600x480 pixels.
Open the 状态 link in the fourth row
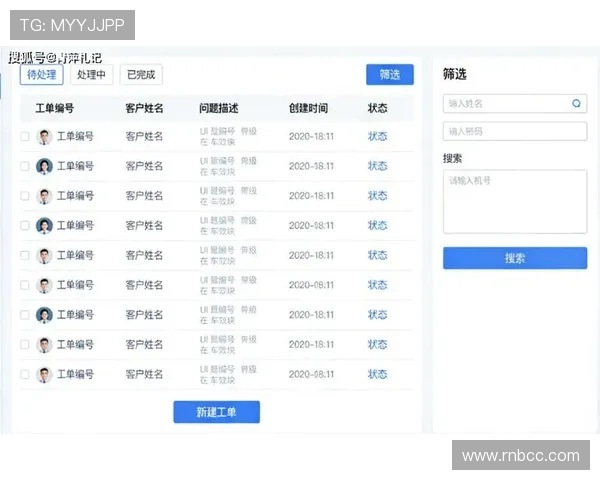378,225
